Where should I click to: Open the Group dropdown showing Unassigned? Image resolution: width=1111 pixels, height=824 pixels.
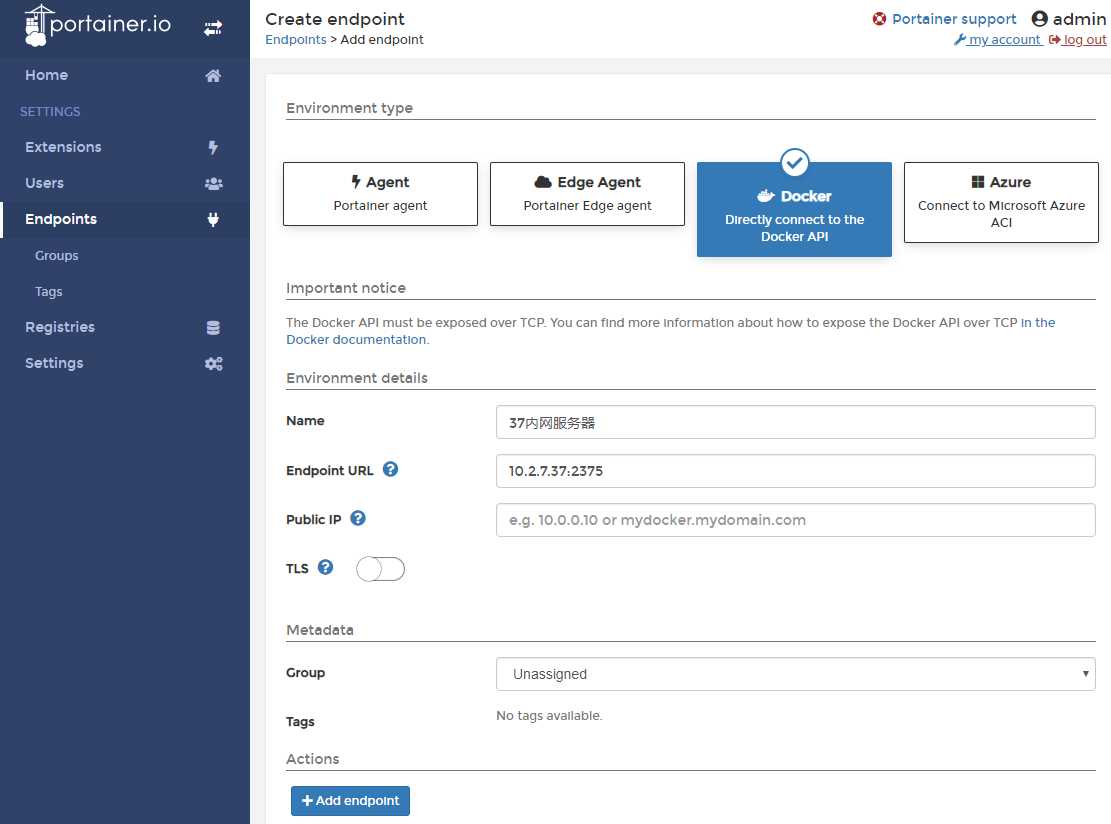(796, 674)
